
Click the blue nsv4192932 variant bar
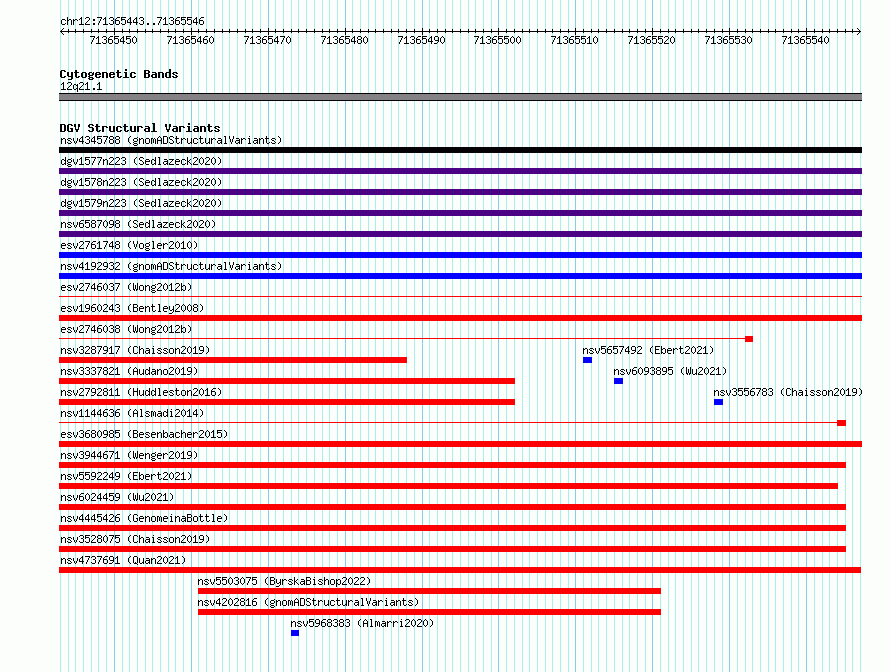[x=460, y=276]
